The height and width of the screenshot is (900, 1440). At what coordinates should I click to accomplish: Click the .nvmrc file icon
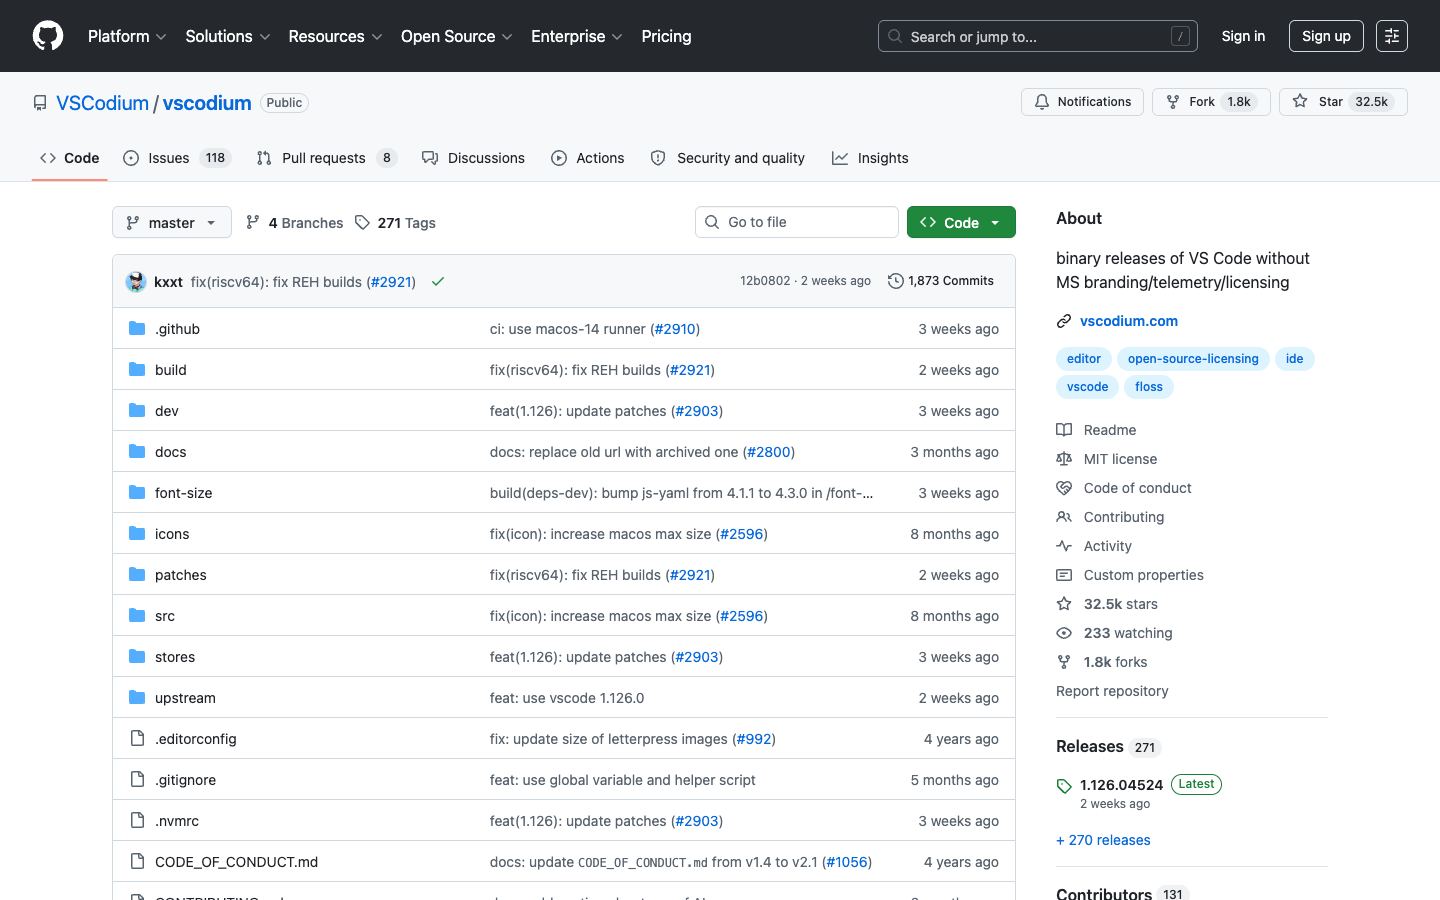[x=137, y=821]
